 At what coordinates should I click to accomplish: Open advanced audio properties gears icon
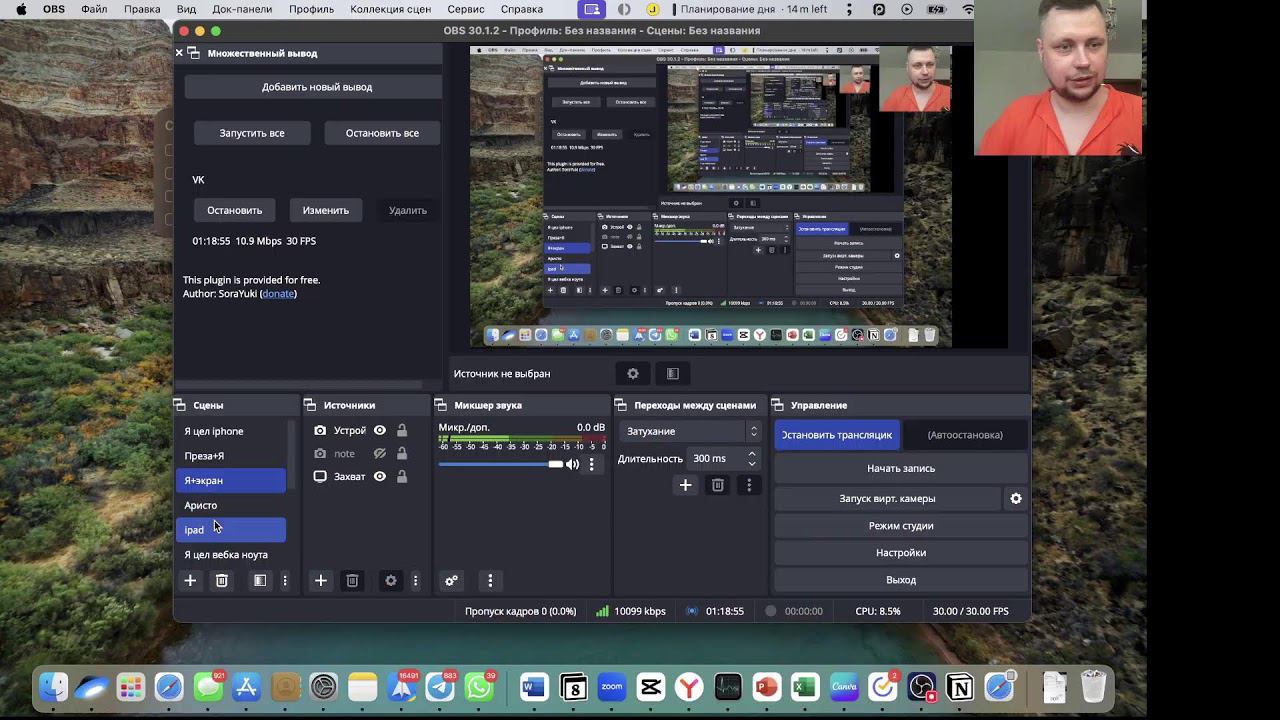click(451, 580)
